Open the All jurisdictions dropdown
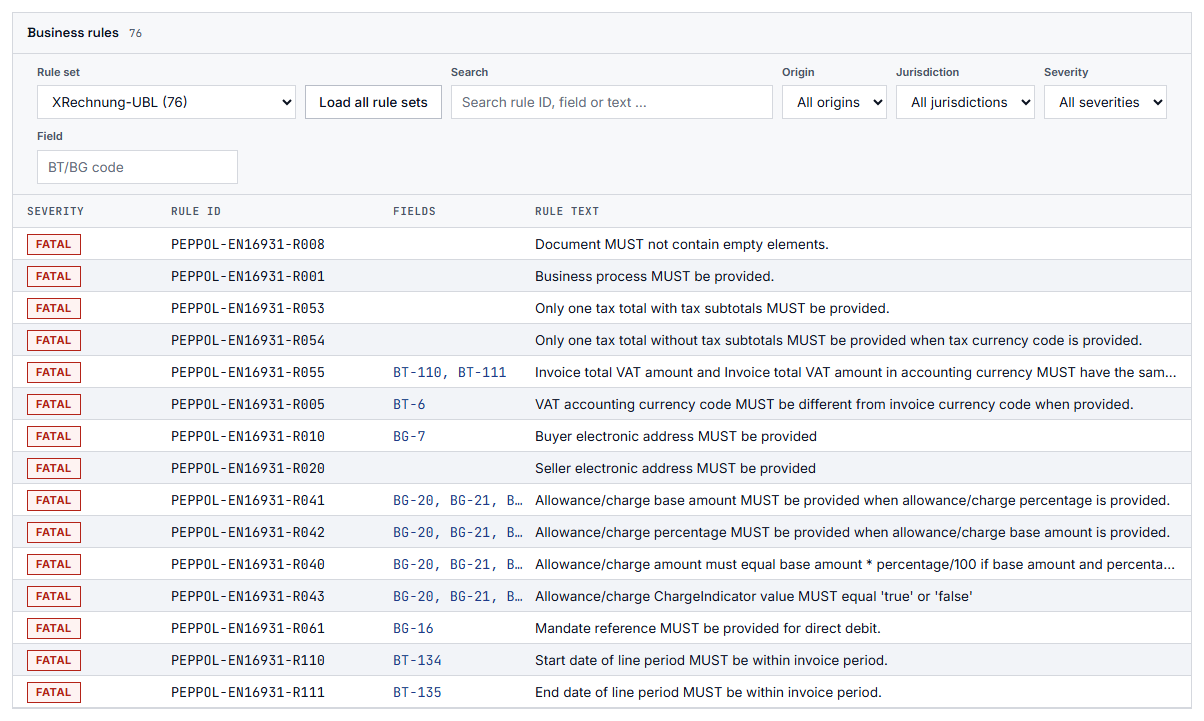The image size is (1204, 721). click(965, 102)
